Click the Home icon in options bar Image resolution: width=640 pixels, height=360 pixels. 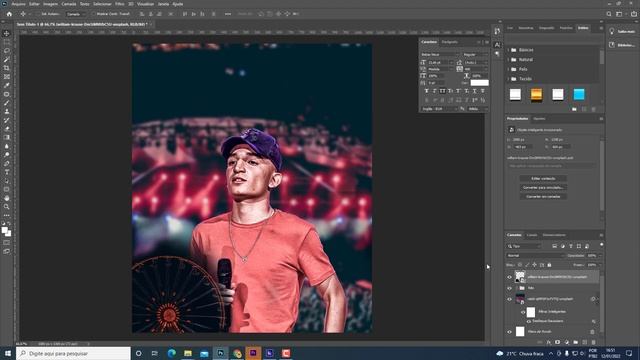point(9,14)
